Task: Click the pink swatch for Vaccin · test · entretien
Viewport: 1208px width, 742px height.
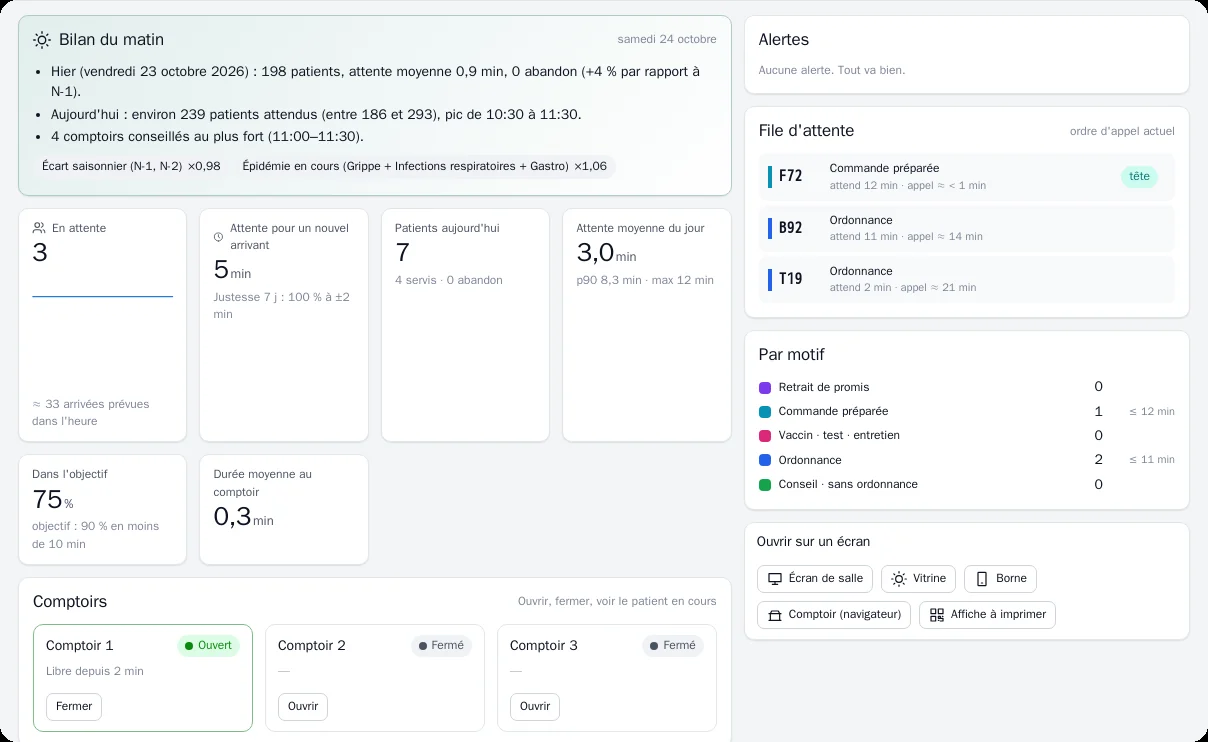Action: [x=765, y=436]
